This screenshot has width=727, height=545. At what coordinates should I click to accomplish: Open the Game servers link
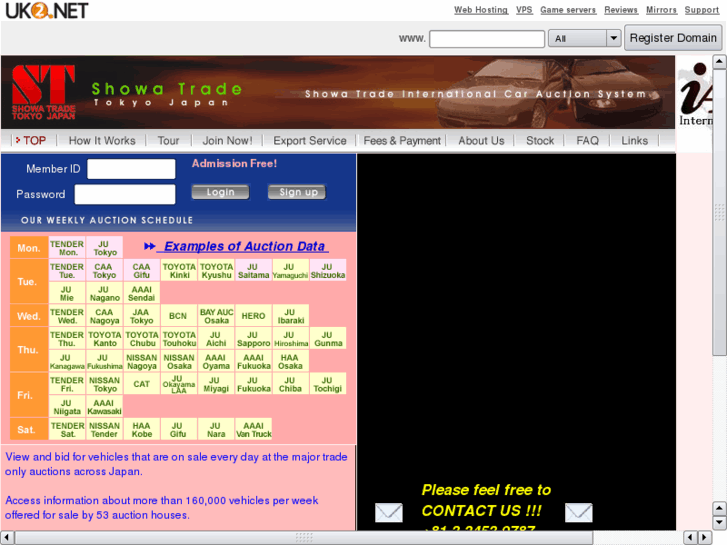pos(568,10)
